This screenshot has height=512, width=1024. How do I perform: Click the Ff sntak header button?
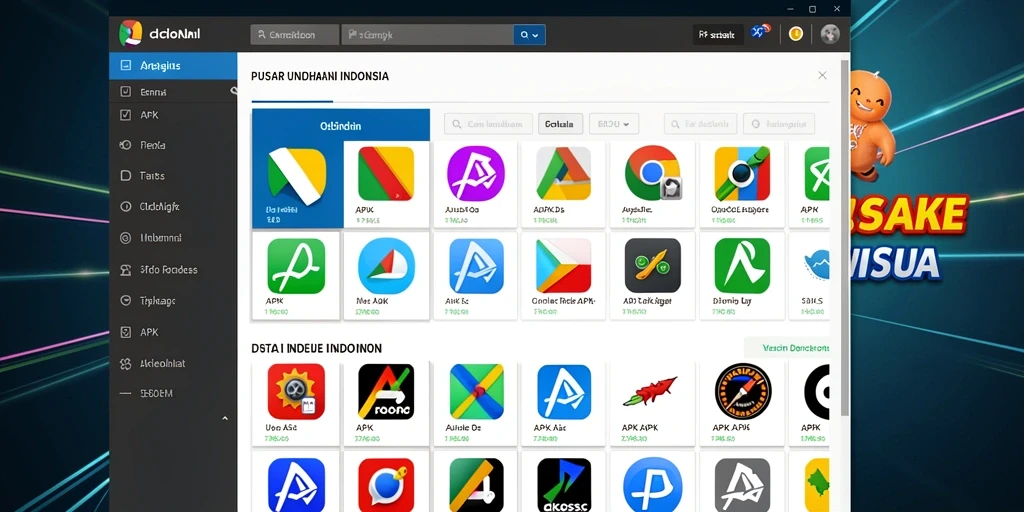click(x=718, y=35)
